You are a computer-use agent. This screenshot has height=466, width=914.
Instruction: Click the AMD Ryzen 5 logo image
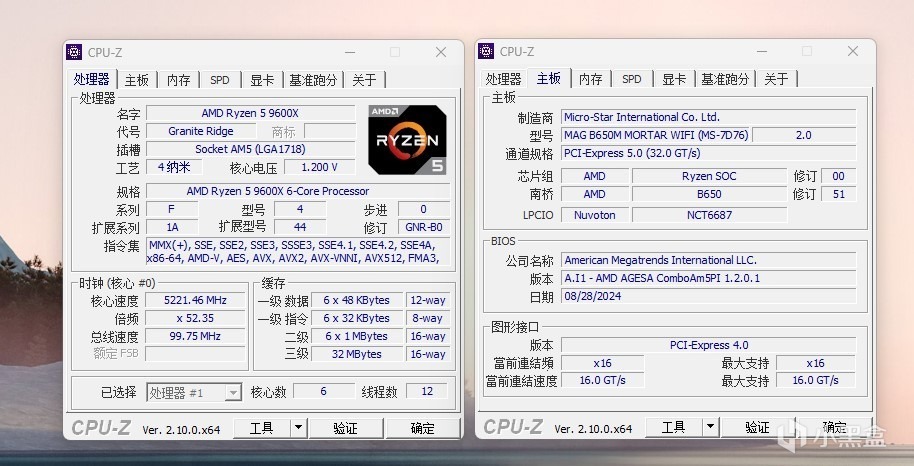pyautogui.click(x=407, y=140)
